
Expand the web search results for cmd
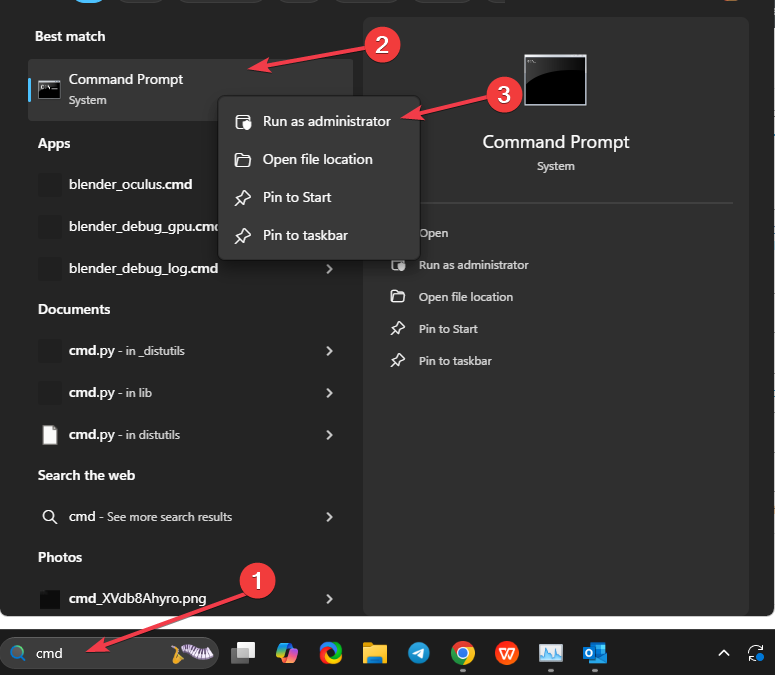pyautogui.click(x=329, y=517)
